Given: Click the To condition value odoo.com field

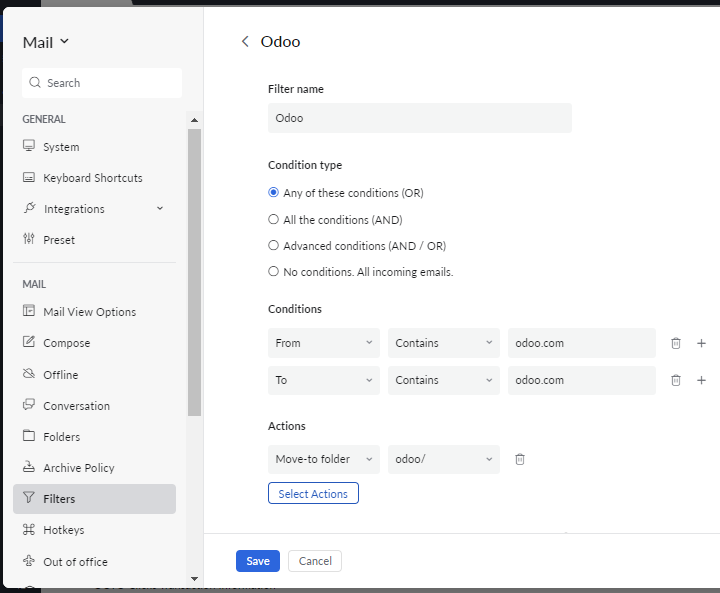Looking at the screenshot, I should 582,380.
